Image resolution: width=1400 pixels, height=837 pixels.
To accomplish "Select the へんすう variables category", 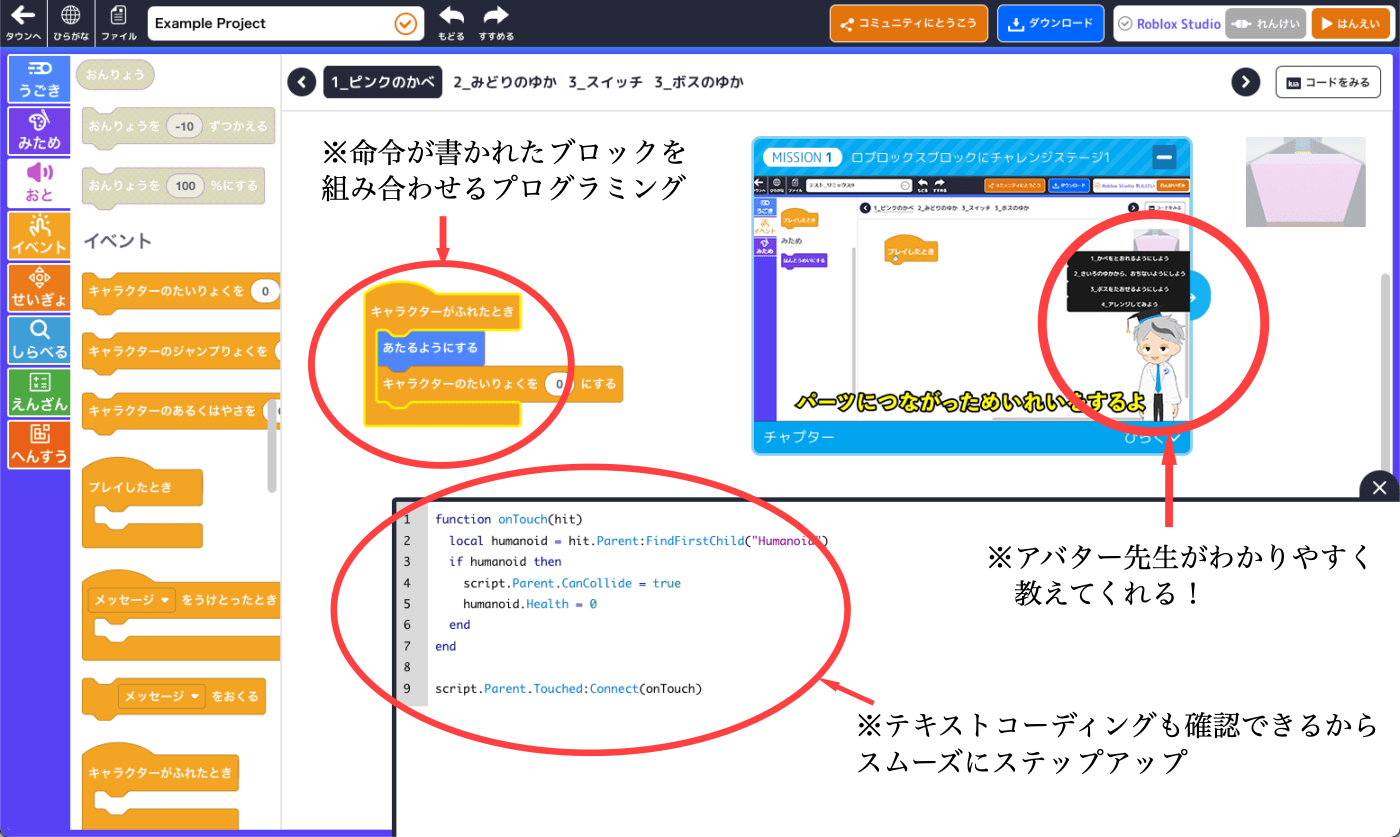I will (x=39, y=444).
